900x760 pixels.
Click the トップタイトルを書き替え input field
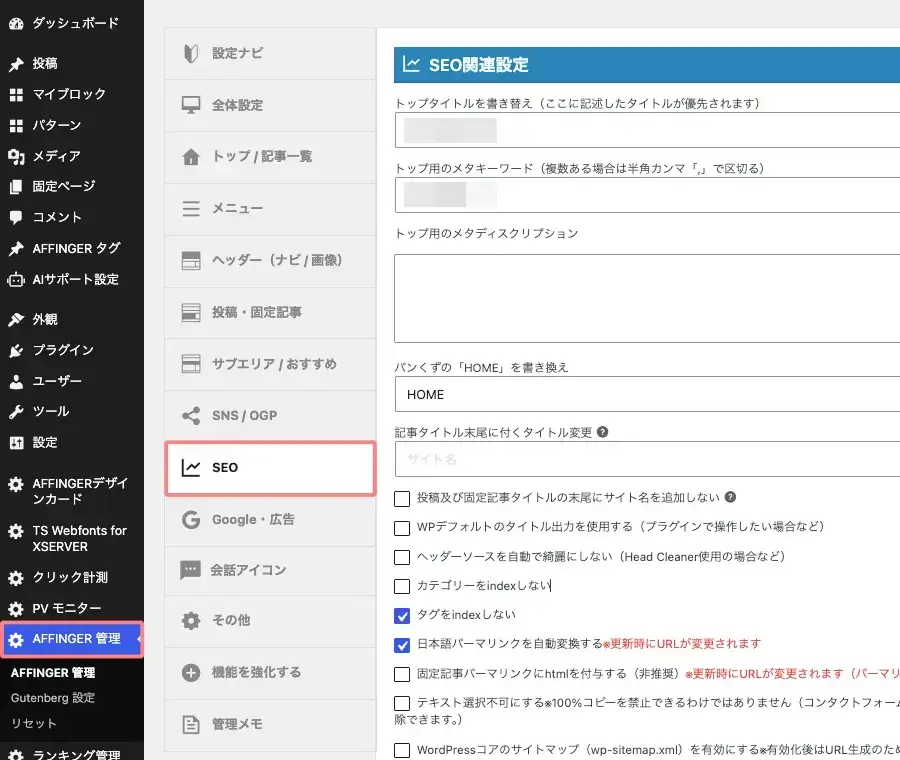[647, 130]
